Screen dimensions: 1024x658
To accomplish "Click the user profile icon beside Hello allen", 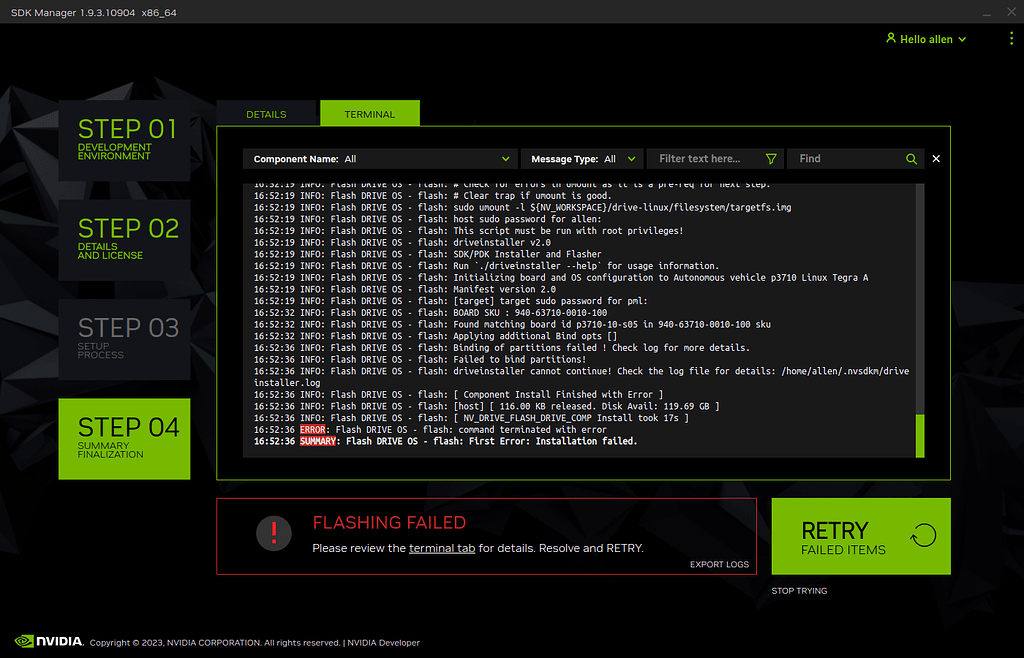I will 890,38.
